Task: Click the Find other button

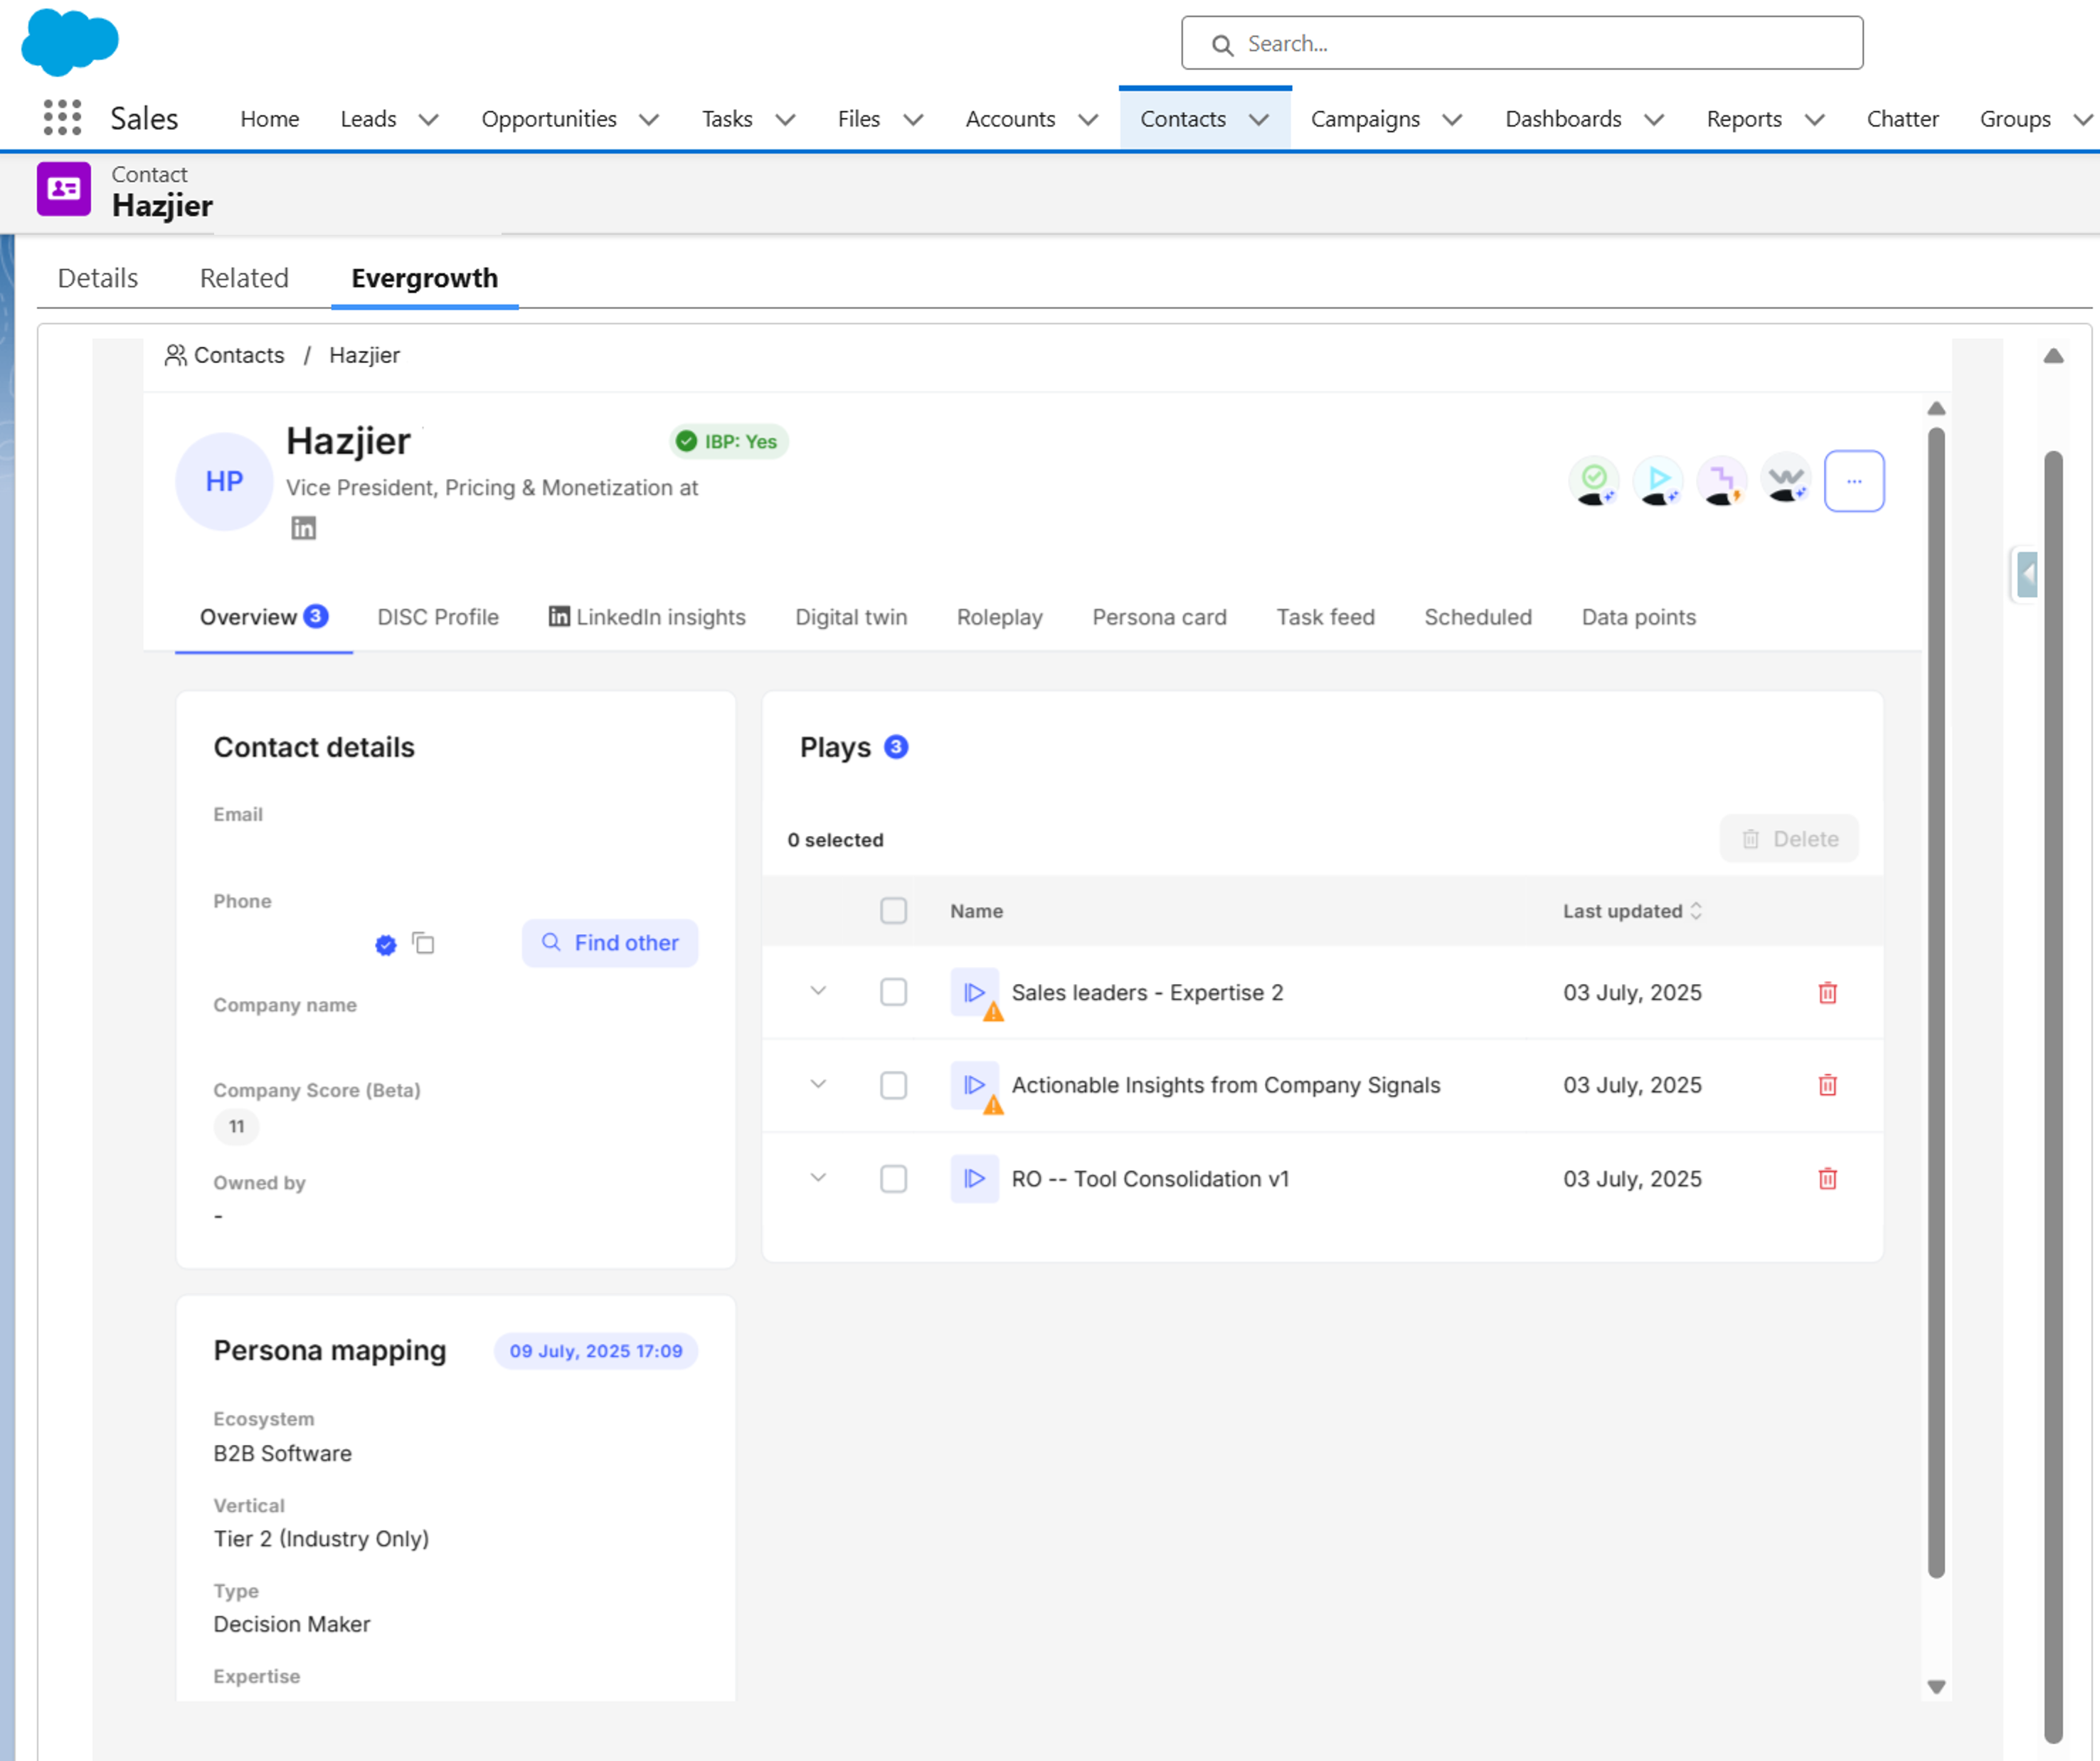Action: [610, 943]
